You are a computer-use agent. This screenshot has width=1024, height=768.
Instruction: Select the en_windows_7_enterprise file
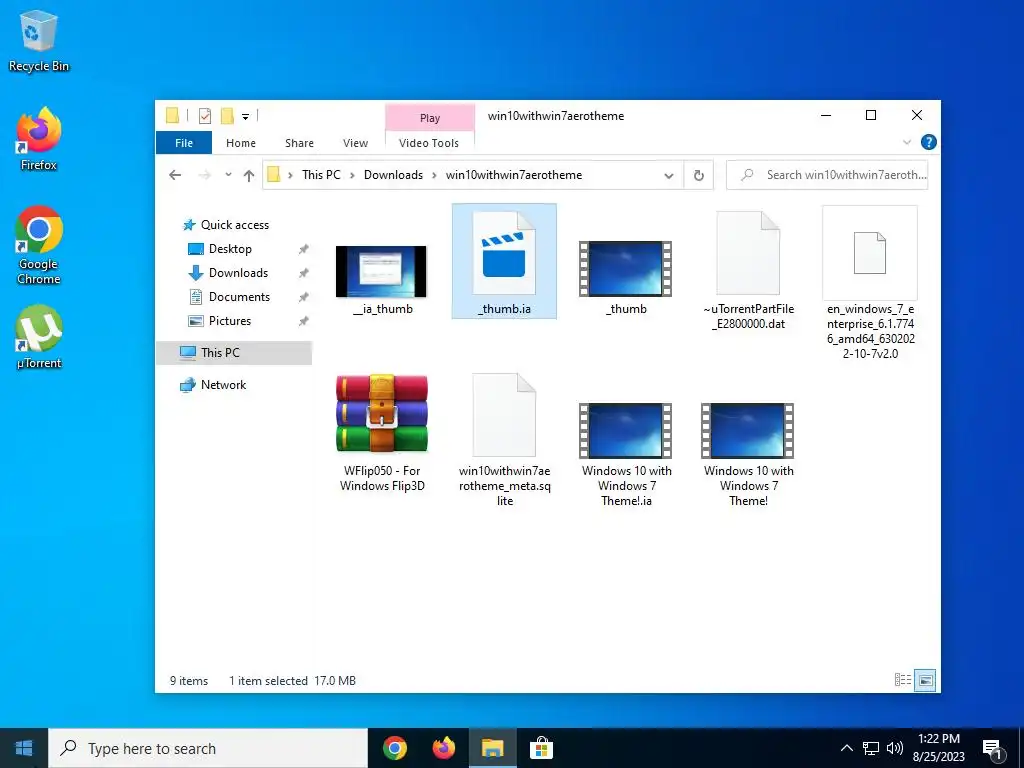[870, 283]
